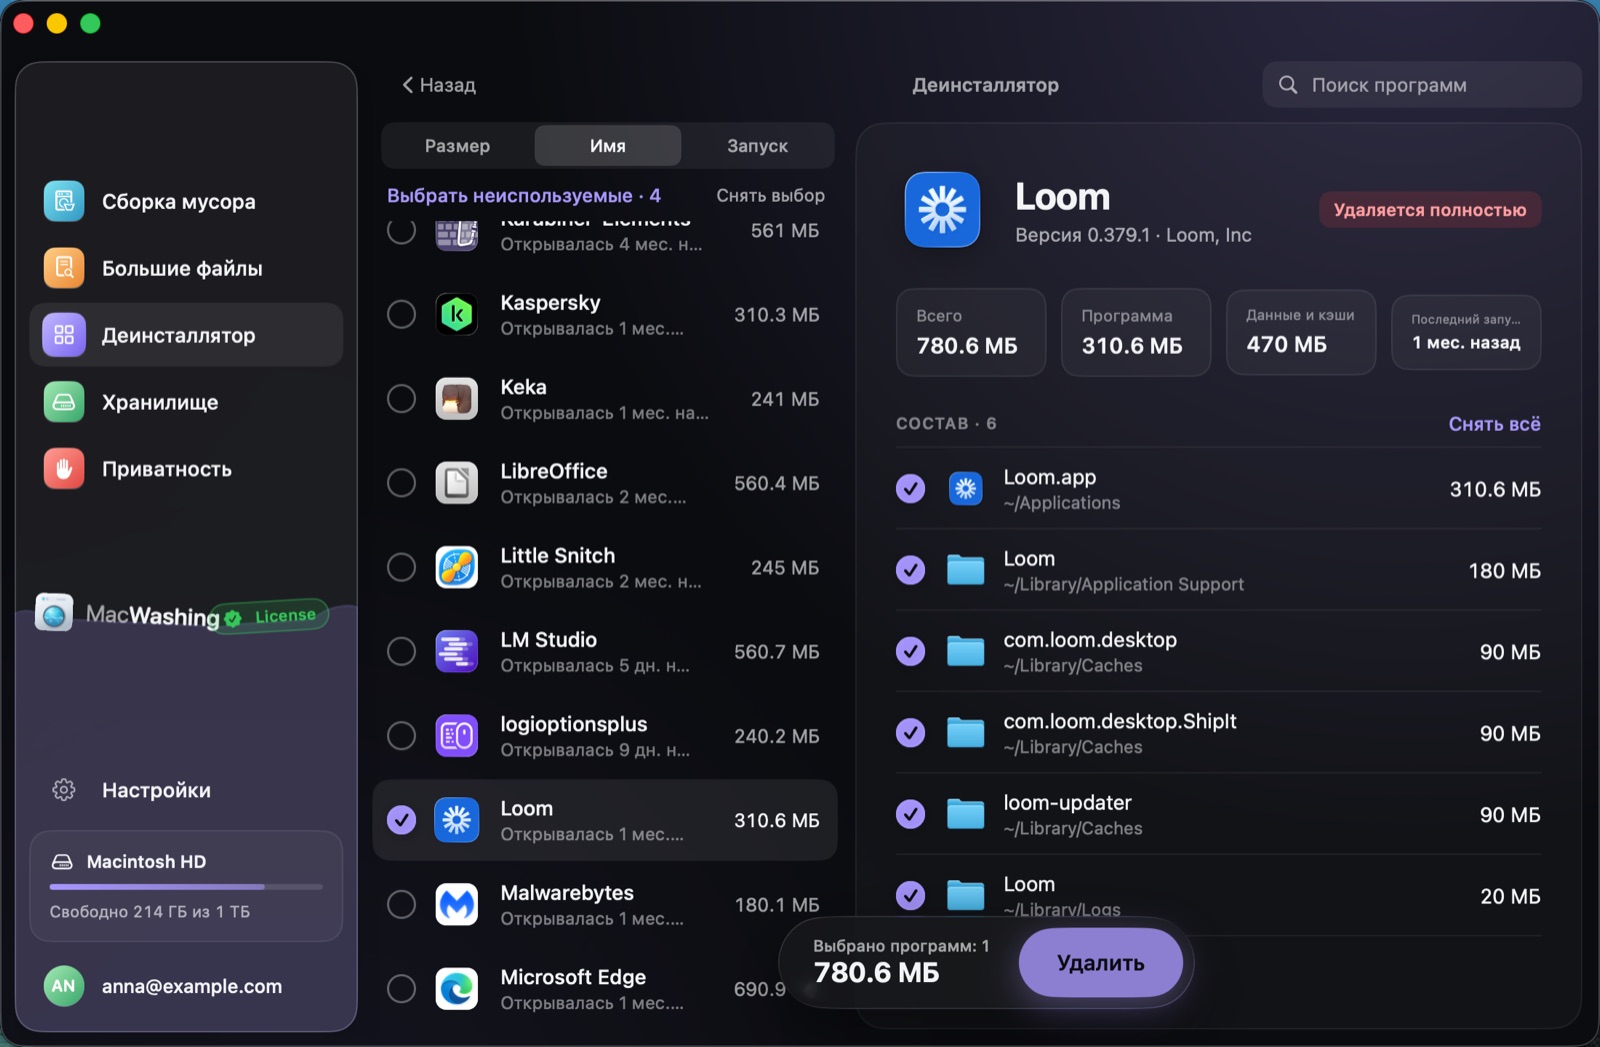The width and height of the screenshot is (1600, 1047).
Task: Click the Keka app icon
Action: 457,399
